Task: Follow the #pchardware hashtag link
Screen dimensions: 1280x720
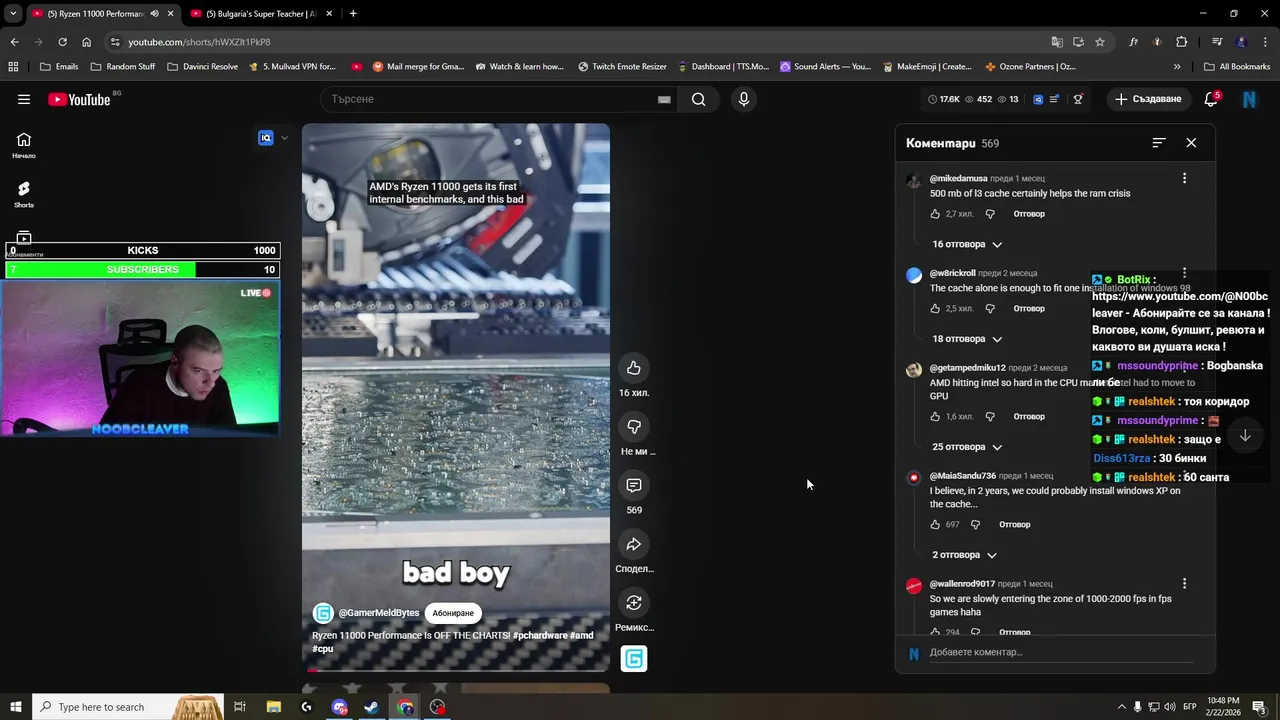Action: [x=540, y=636]
